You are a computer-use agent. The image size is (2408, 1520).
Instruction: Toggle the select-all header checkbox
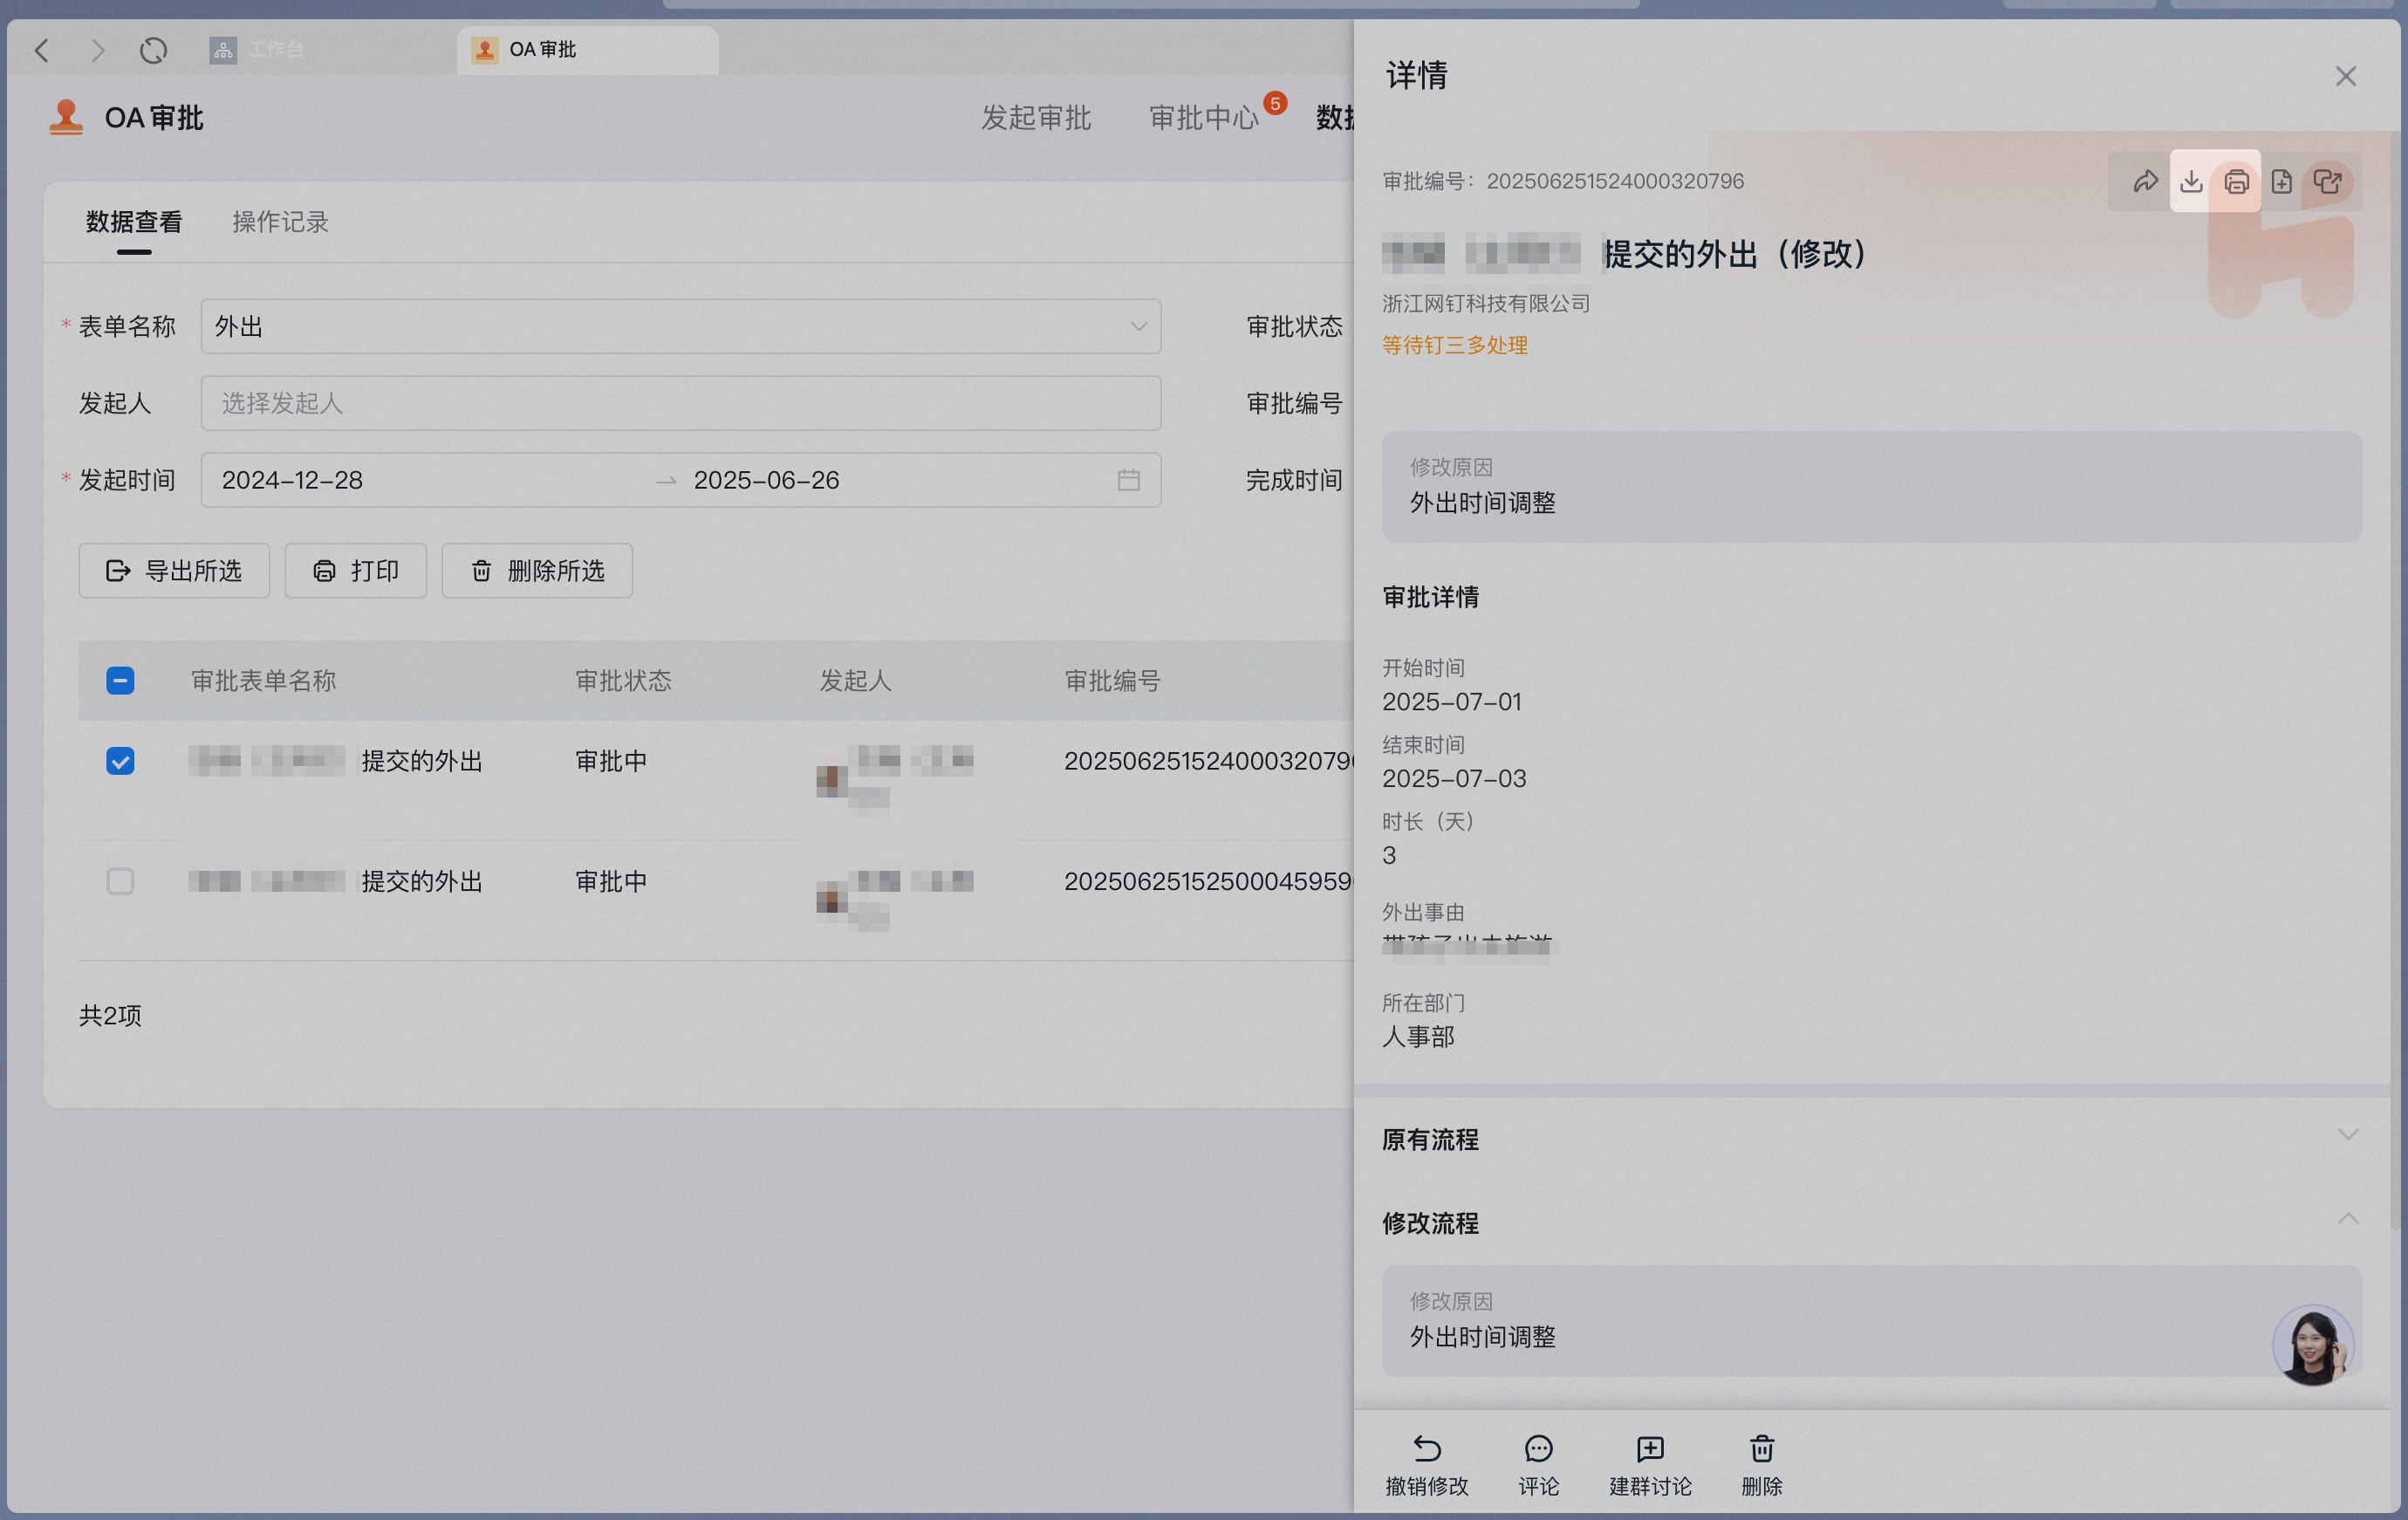(x=120, y=681)
